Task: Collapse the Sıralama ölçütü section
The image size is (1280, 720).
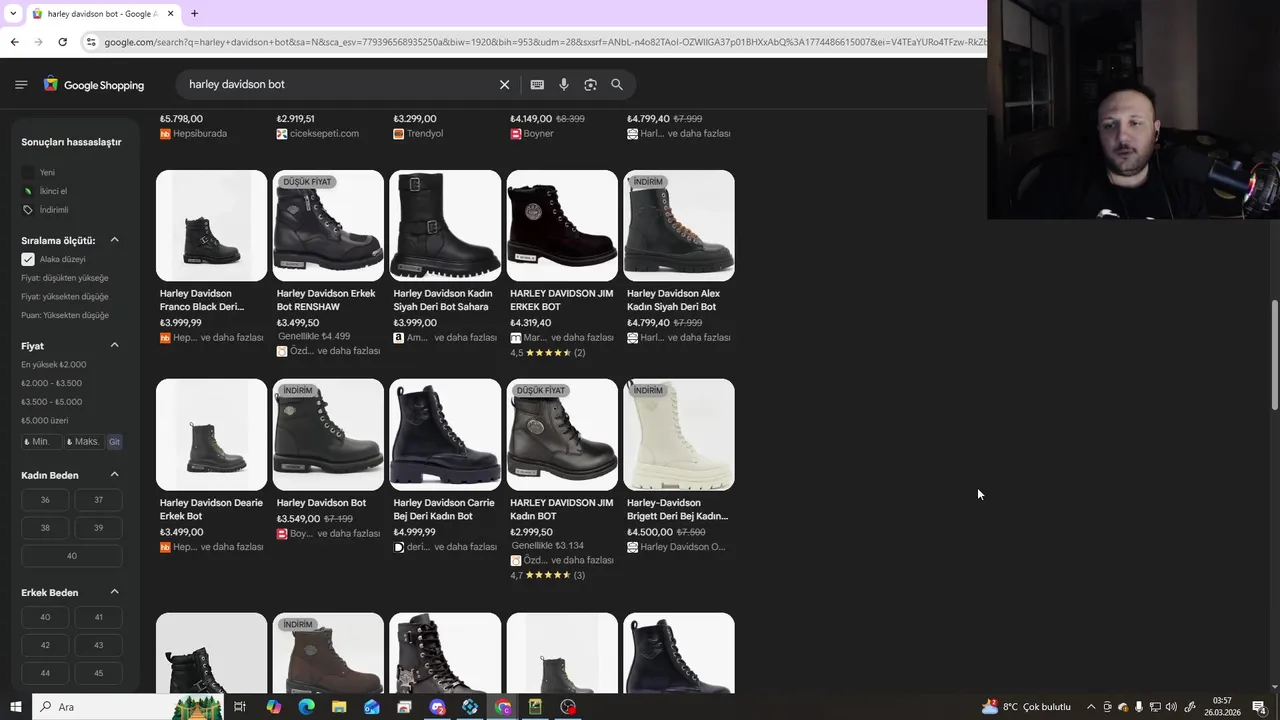Action: (114, 240)
